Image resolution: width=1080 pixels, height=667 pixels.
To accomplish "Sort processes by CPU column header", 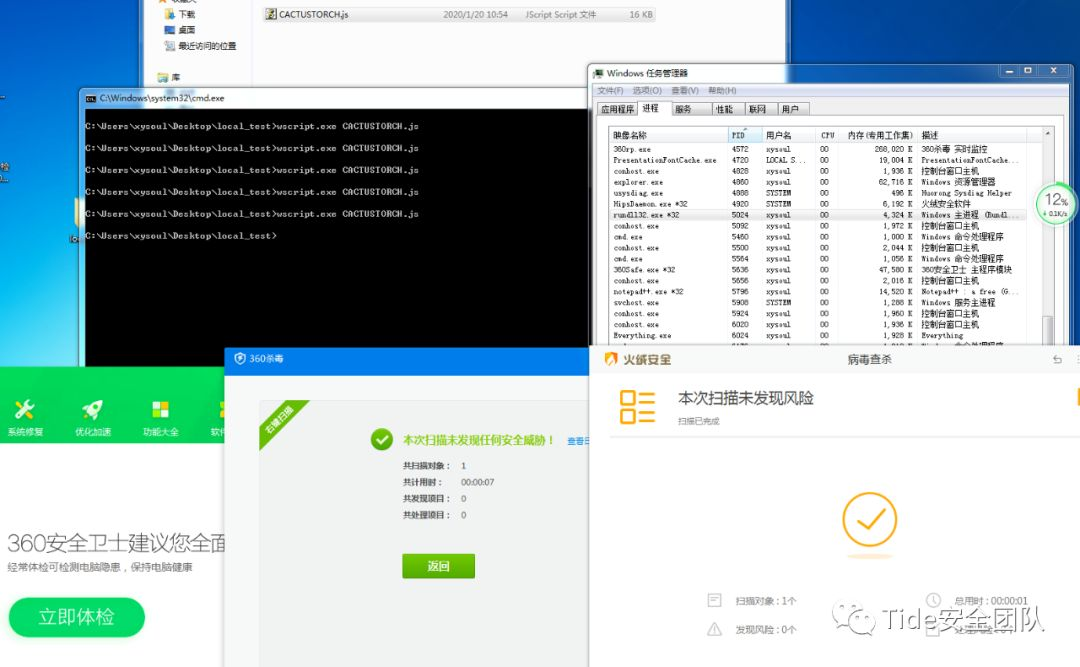I will point(828,135).
